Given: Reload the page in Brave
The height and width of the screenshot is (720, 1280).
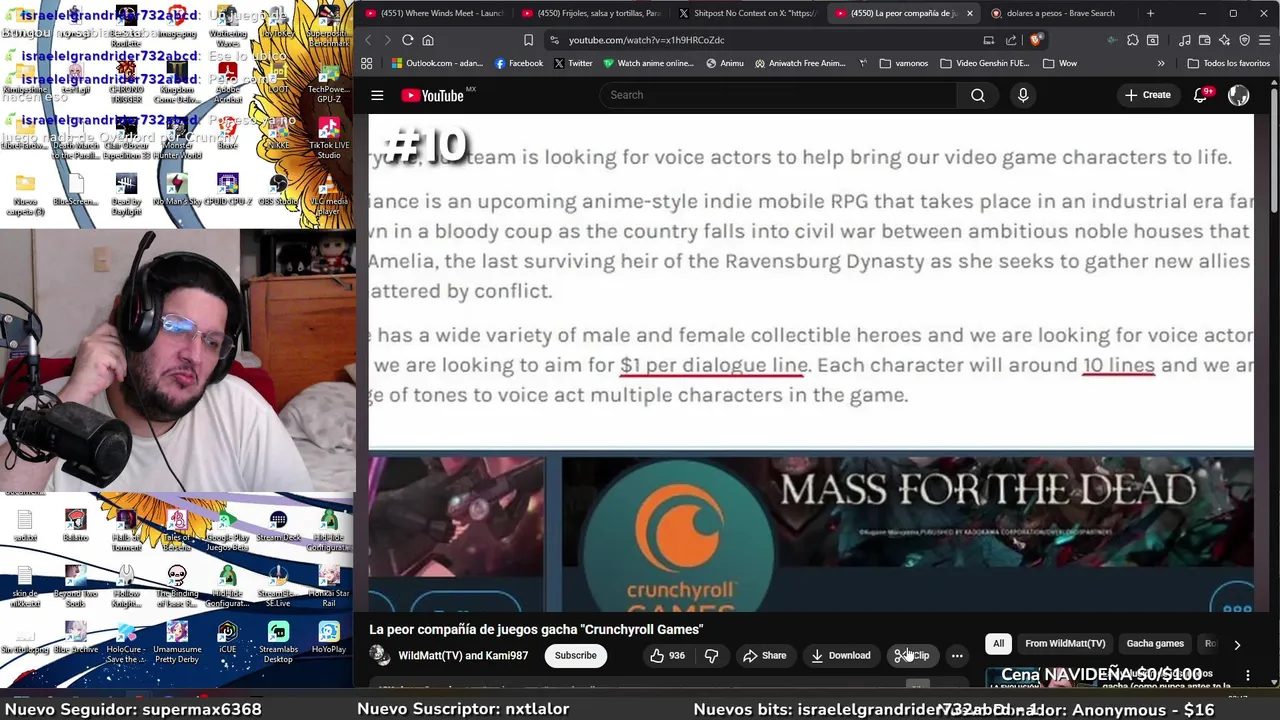Looking at the screenshot, I should (x=408, y=40).
